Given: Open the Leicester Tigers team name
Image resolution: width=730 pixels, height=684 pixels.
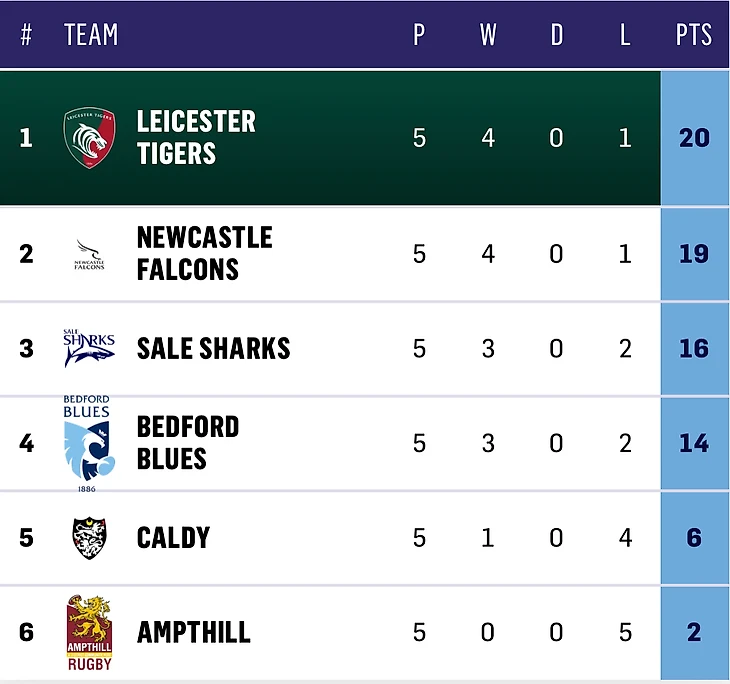Looking at the screenshot, I should click(196, 137).
